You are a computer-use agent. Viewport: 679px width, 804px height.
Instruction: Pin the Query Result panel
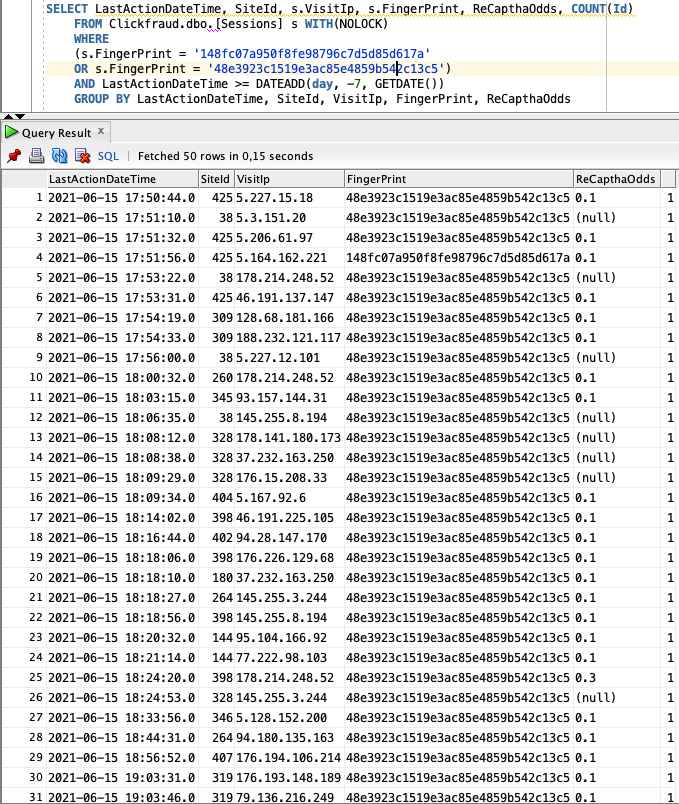click(x=14, y=156)
